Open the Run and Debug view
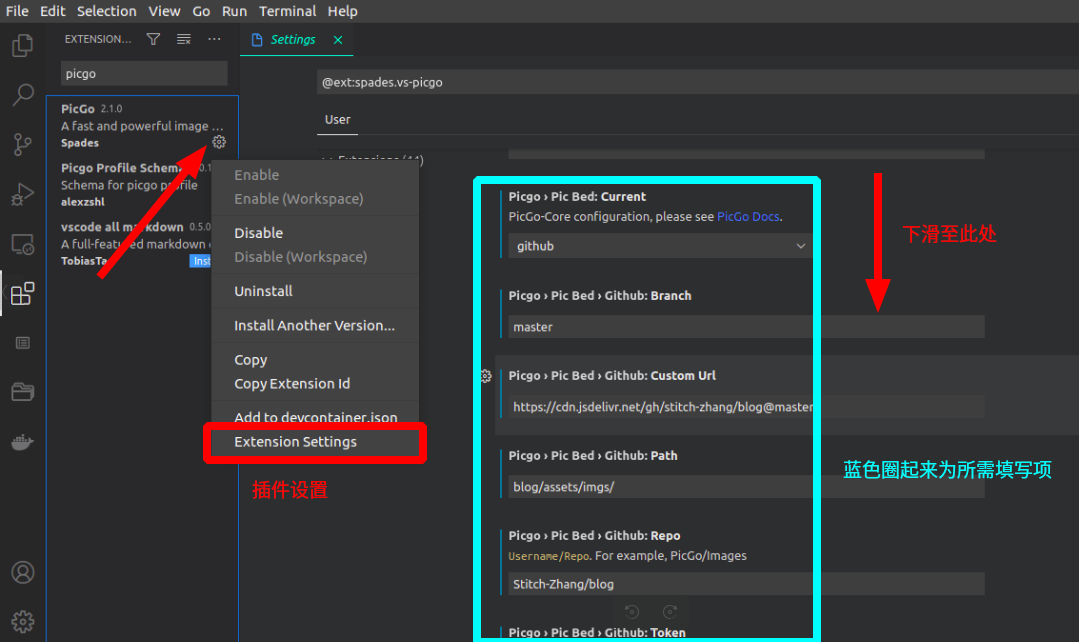Viewport: 1079px width, 642px height. [x=22, y=193]
